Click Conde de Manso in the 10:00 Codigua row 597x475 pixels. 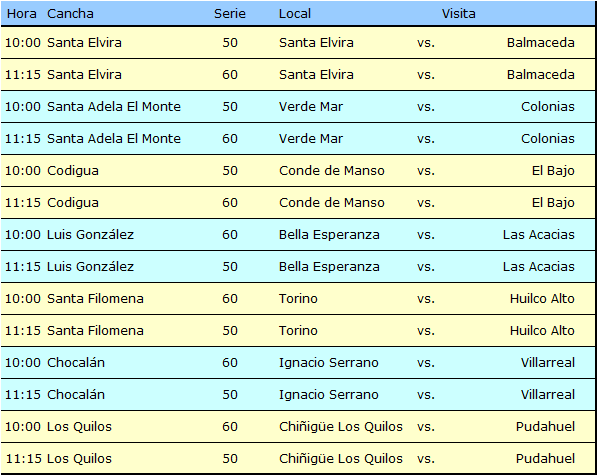point(332,171)
